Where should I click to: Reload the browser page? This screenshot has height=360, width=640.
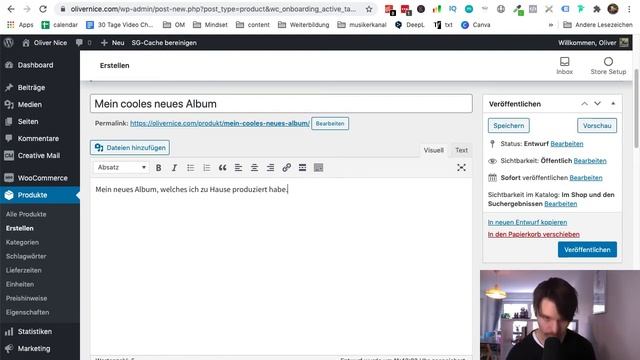pyautogui.click(x=43, y=9)
